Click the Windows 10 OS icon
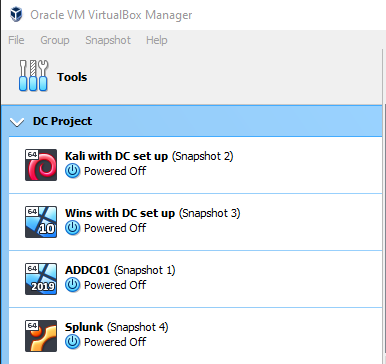The height and width of the screenshot is (364, 386). 41,222
